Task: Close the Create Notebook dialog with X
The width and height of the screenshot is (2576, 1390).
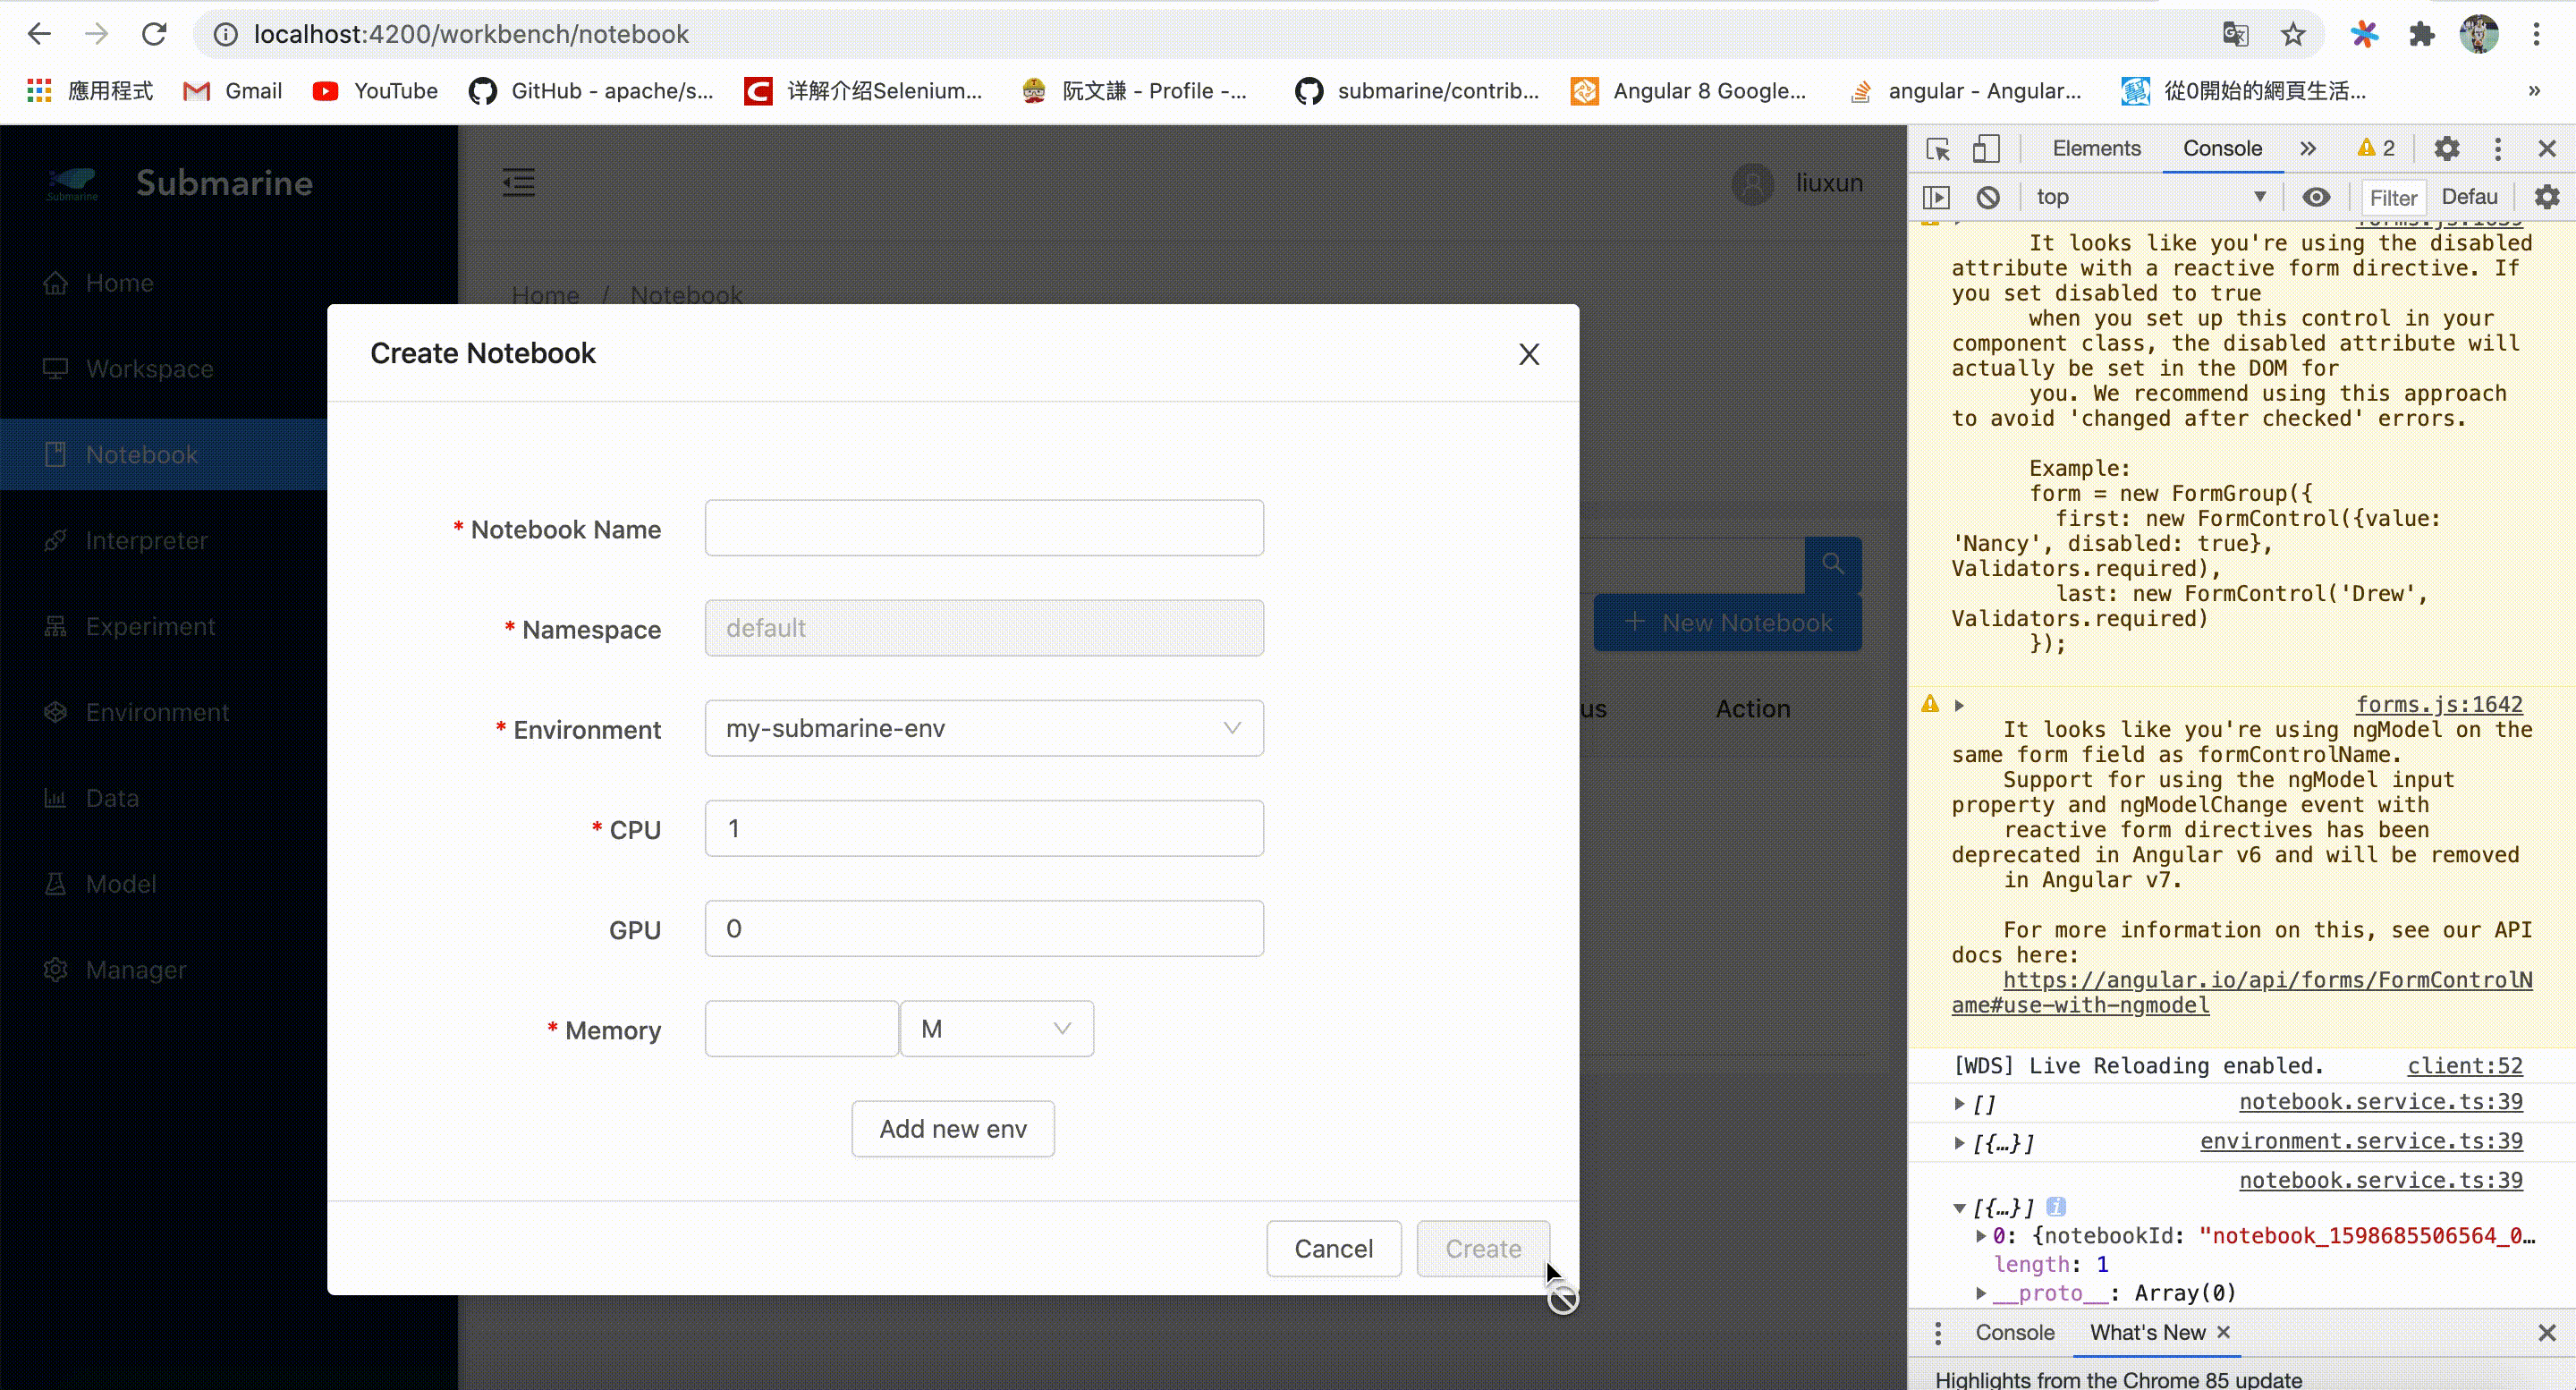Action: (1528, 354)
